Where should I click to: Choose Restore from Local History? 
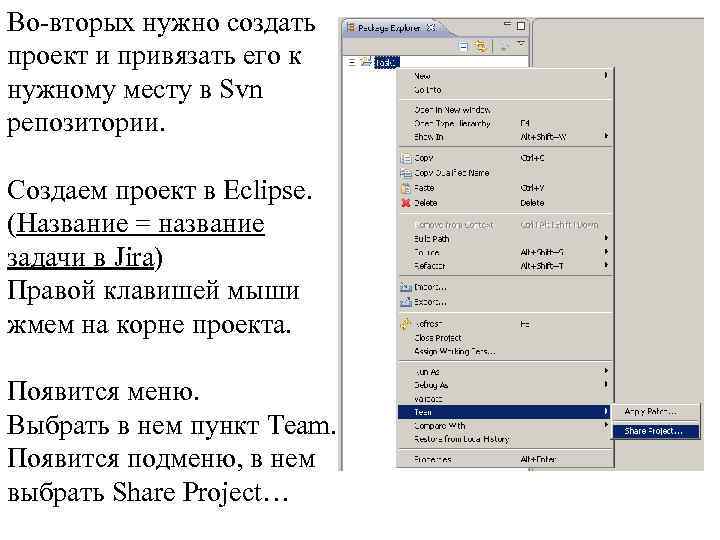(x=506, y=439)
